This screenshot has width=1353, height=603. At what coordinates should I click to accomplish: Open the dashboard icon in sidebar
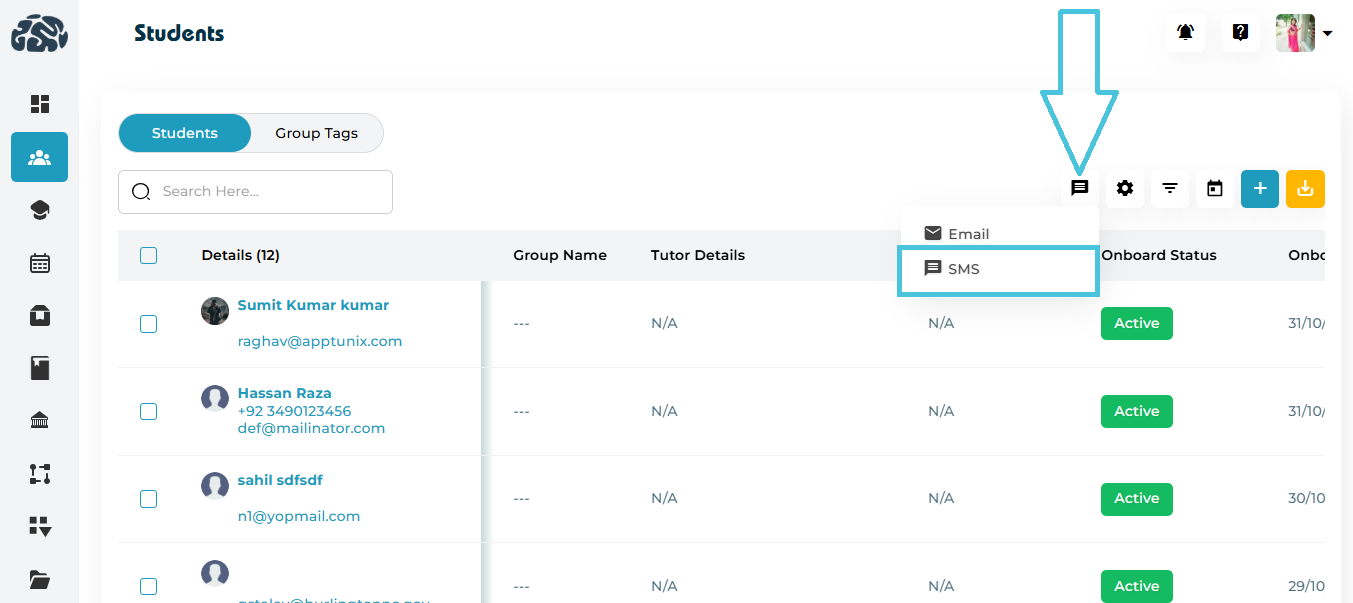pos(40,104)
